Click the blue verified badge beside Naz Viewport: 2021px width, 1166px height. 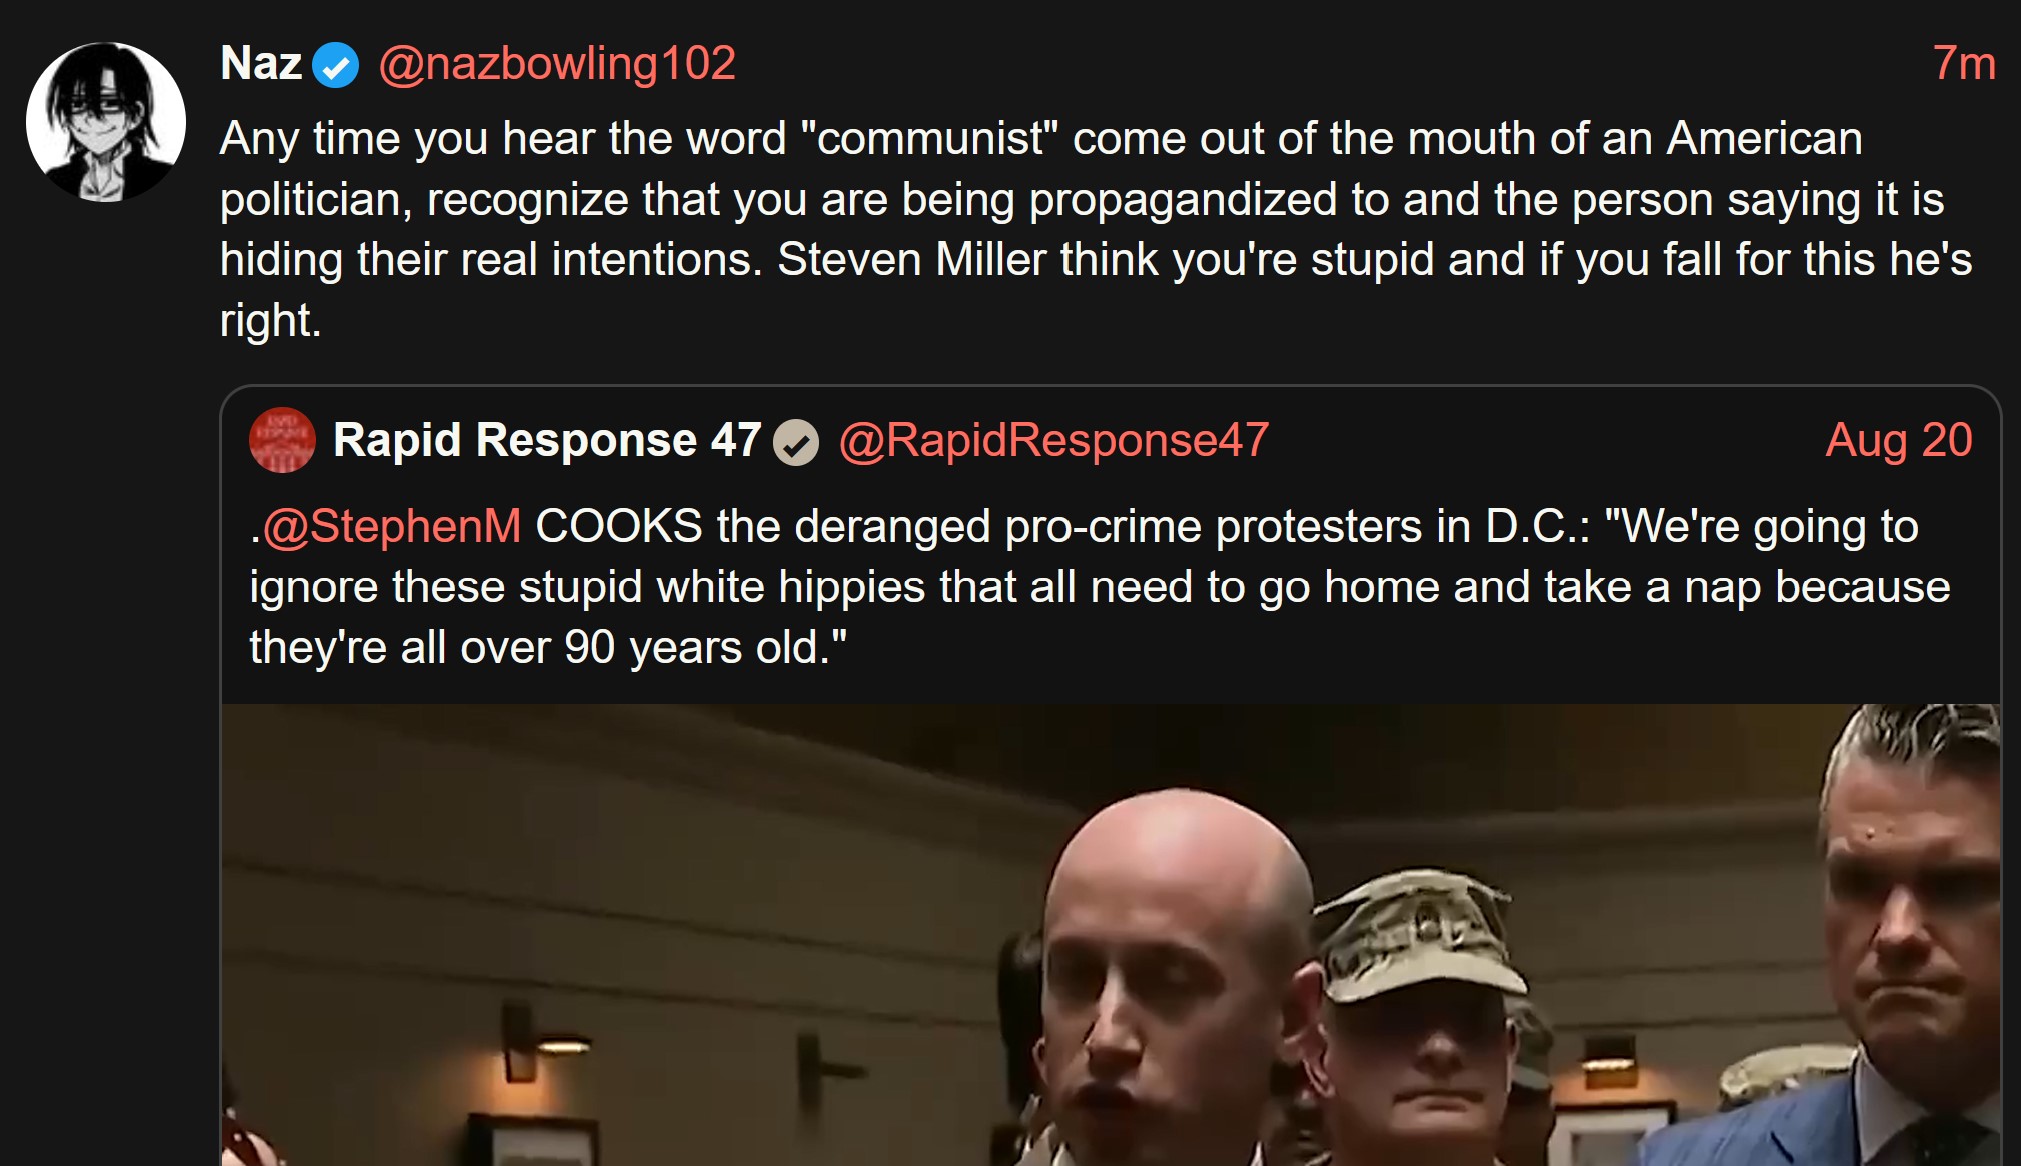[x=336, y=66]
